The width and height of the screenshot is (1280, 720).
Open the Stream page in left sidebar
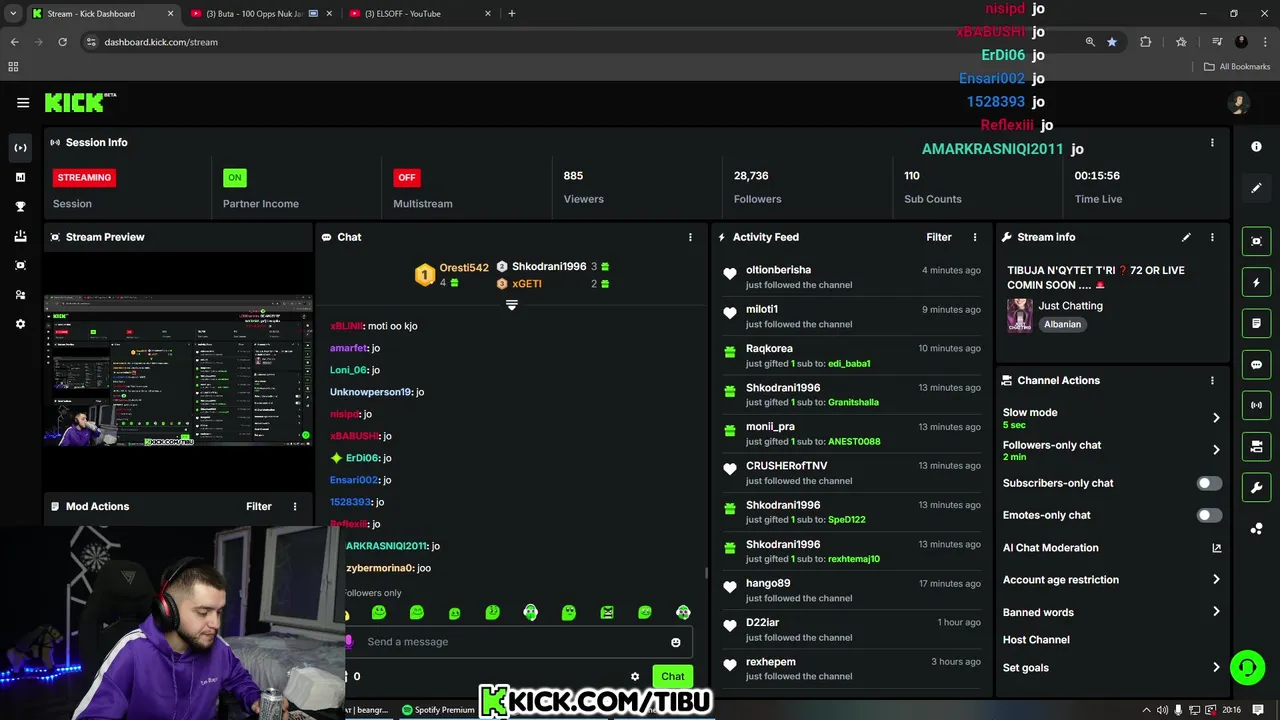click(x=20, y=148)
